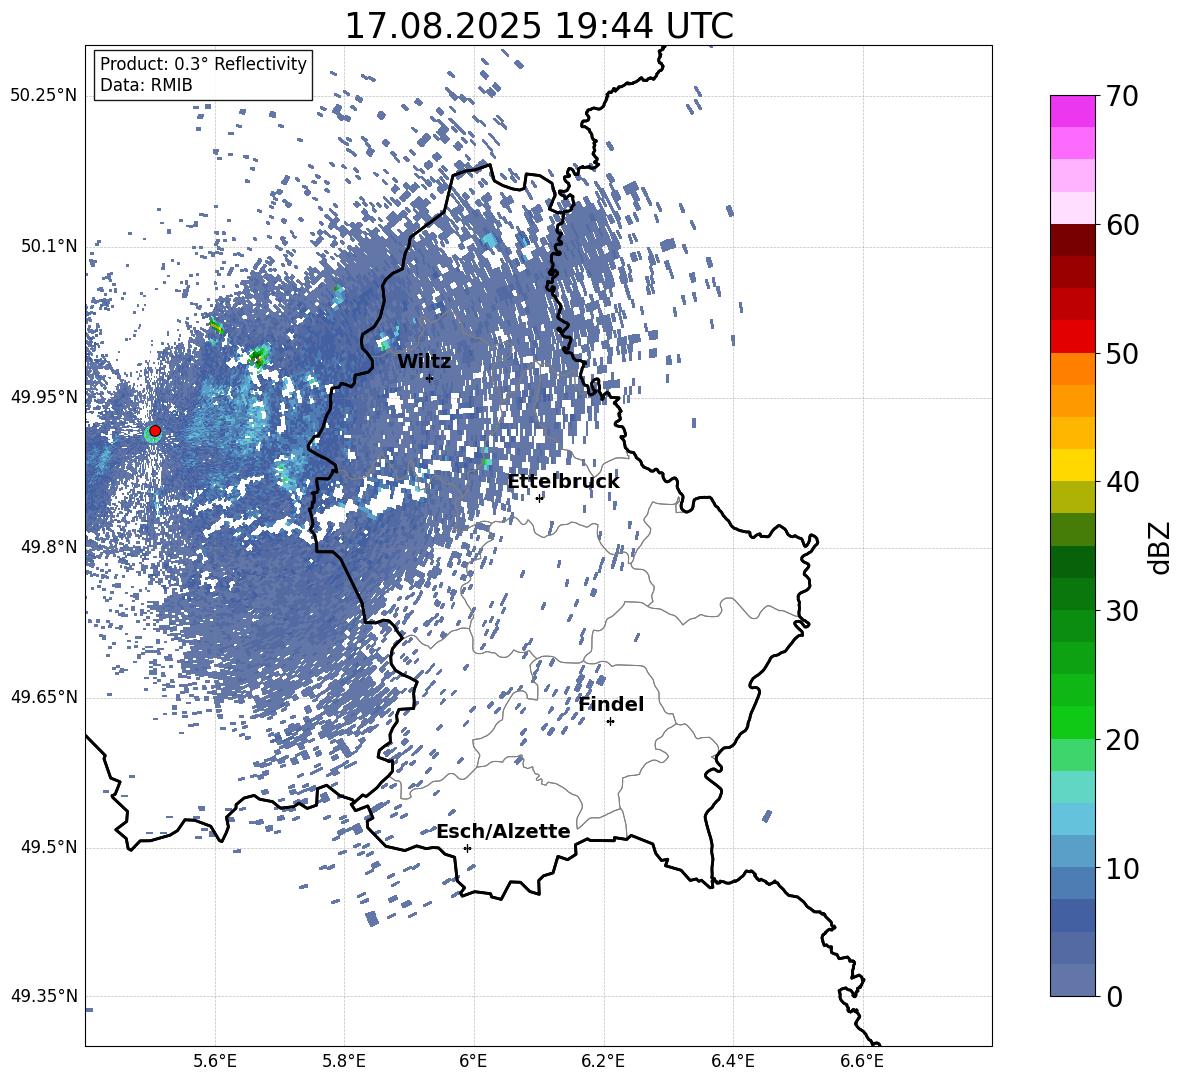
Task: Click the 5.8°E longitude label
Action: click(x=344, y=1061)
